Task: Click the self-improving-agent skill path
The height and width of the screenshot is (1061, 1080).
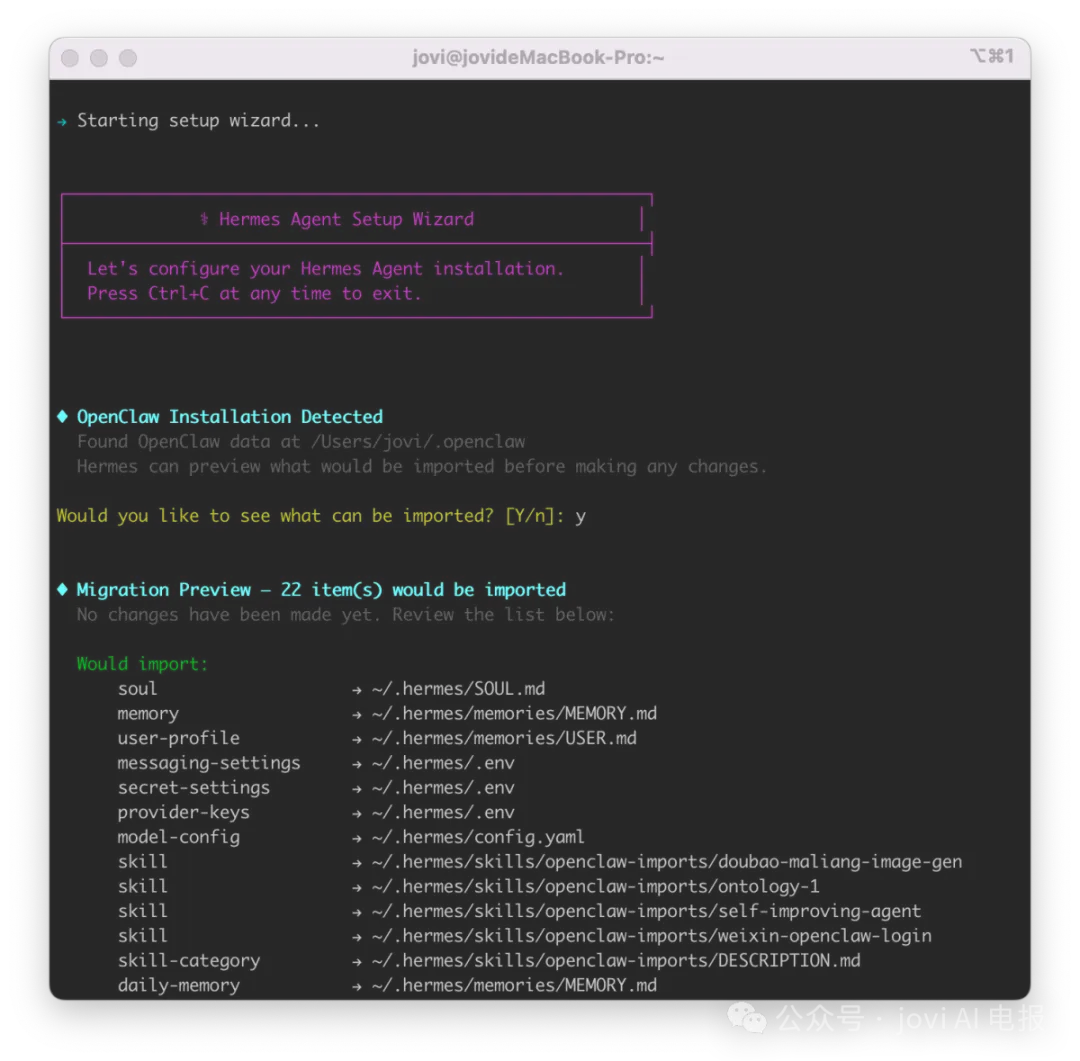Action: click(x=646, y=911)
